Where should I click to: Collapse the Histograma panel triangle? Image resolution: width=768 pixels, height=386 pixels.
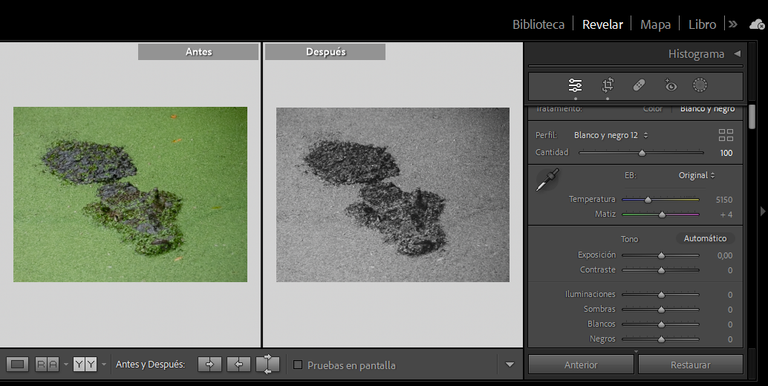click(737, 54)
